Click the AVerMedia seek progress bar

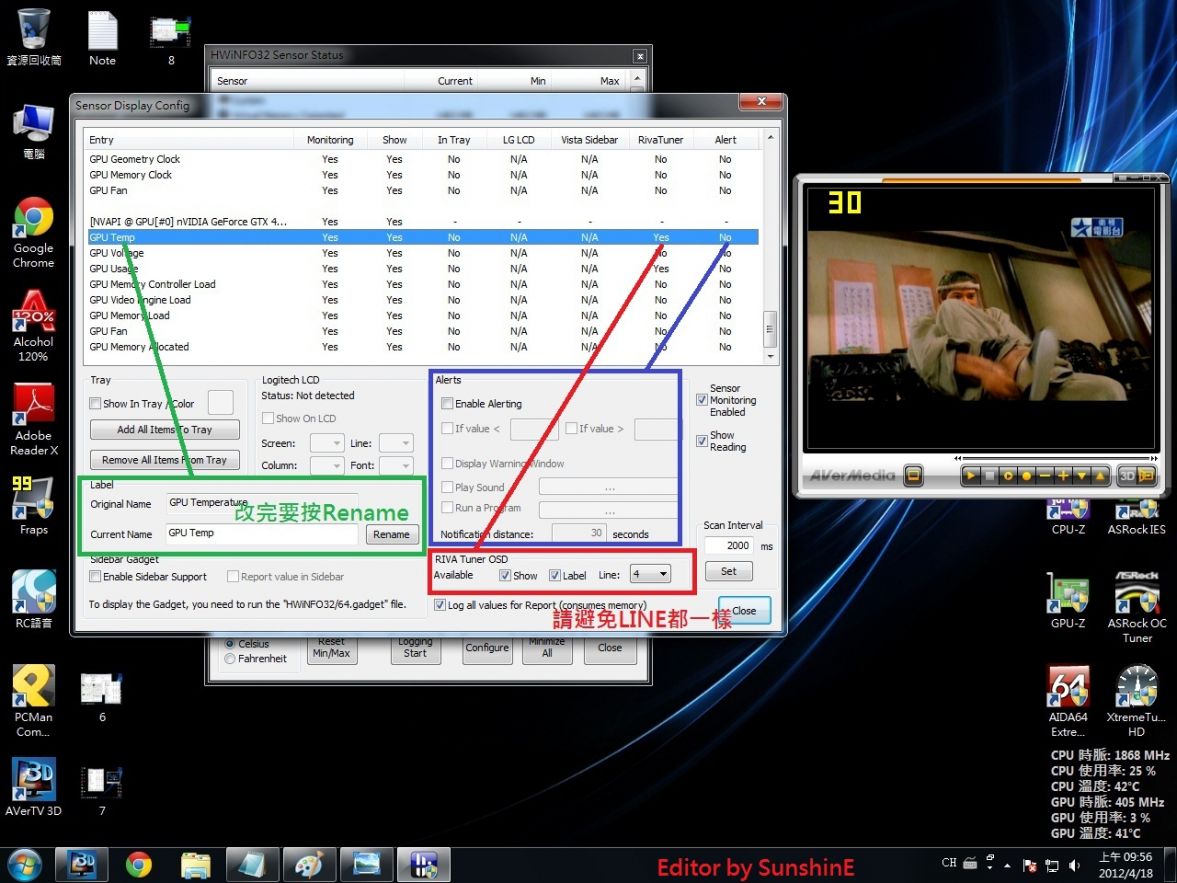(1055, 458)
